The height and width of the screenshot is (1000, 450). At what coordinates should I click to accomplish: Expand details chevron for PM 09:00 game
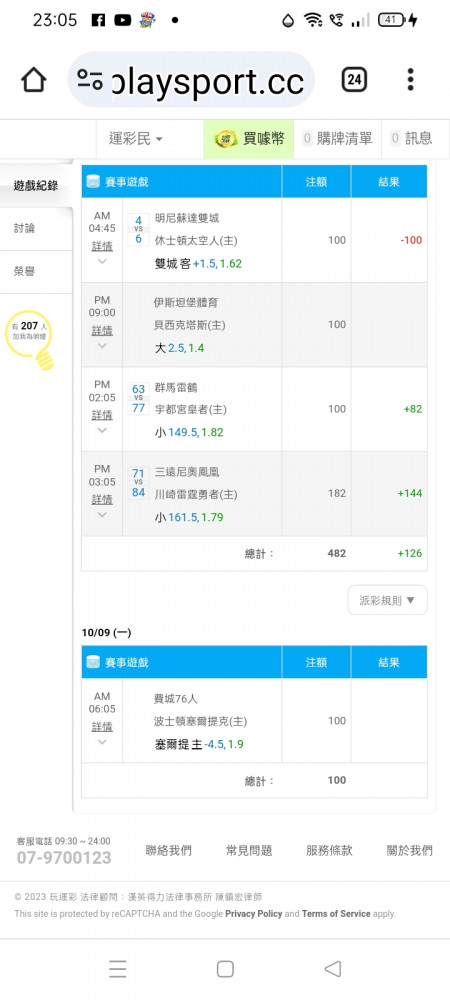click(102, 346)
